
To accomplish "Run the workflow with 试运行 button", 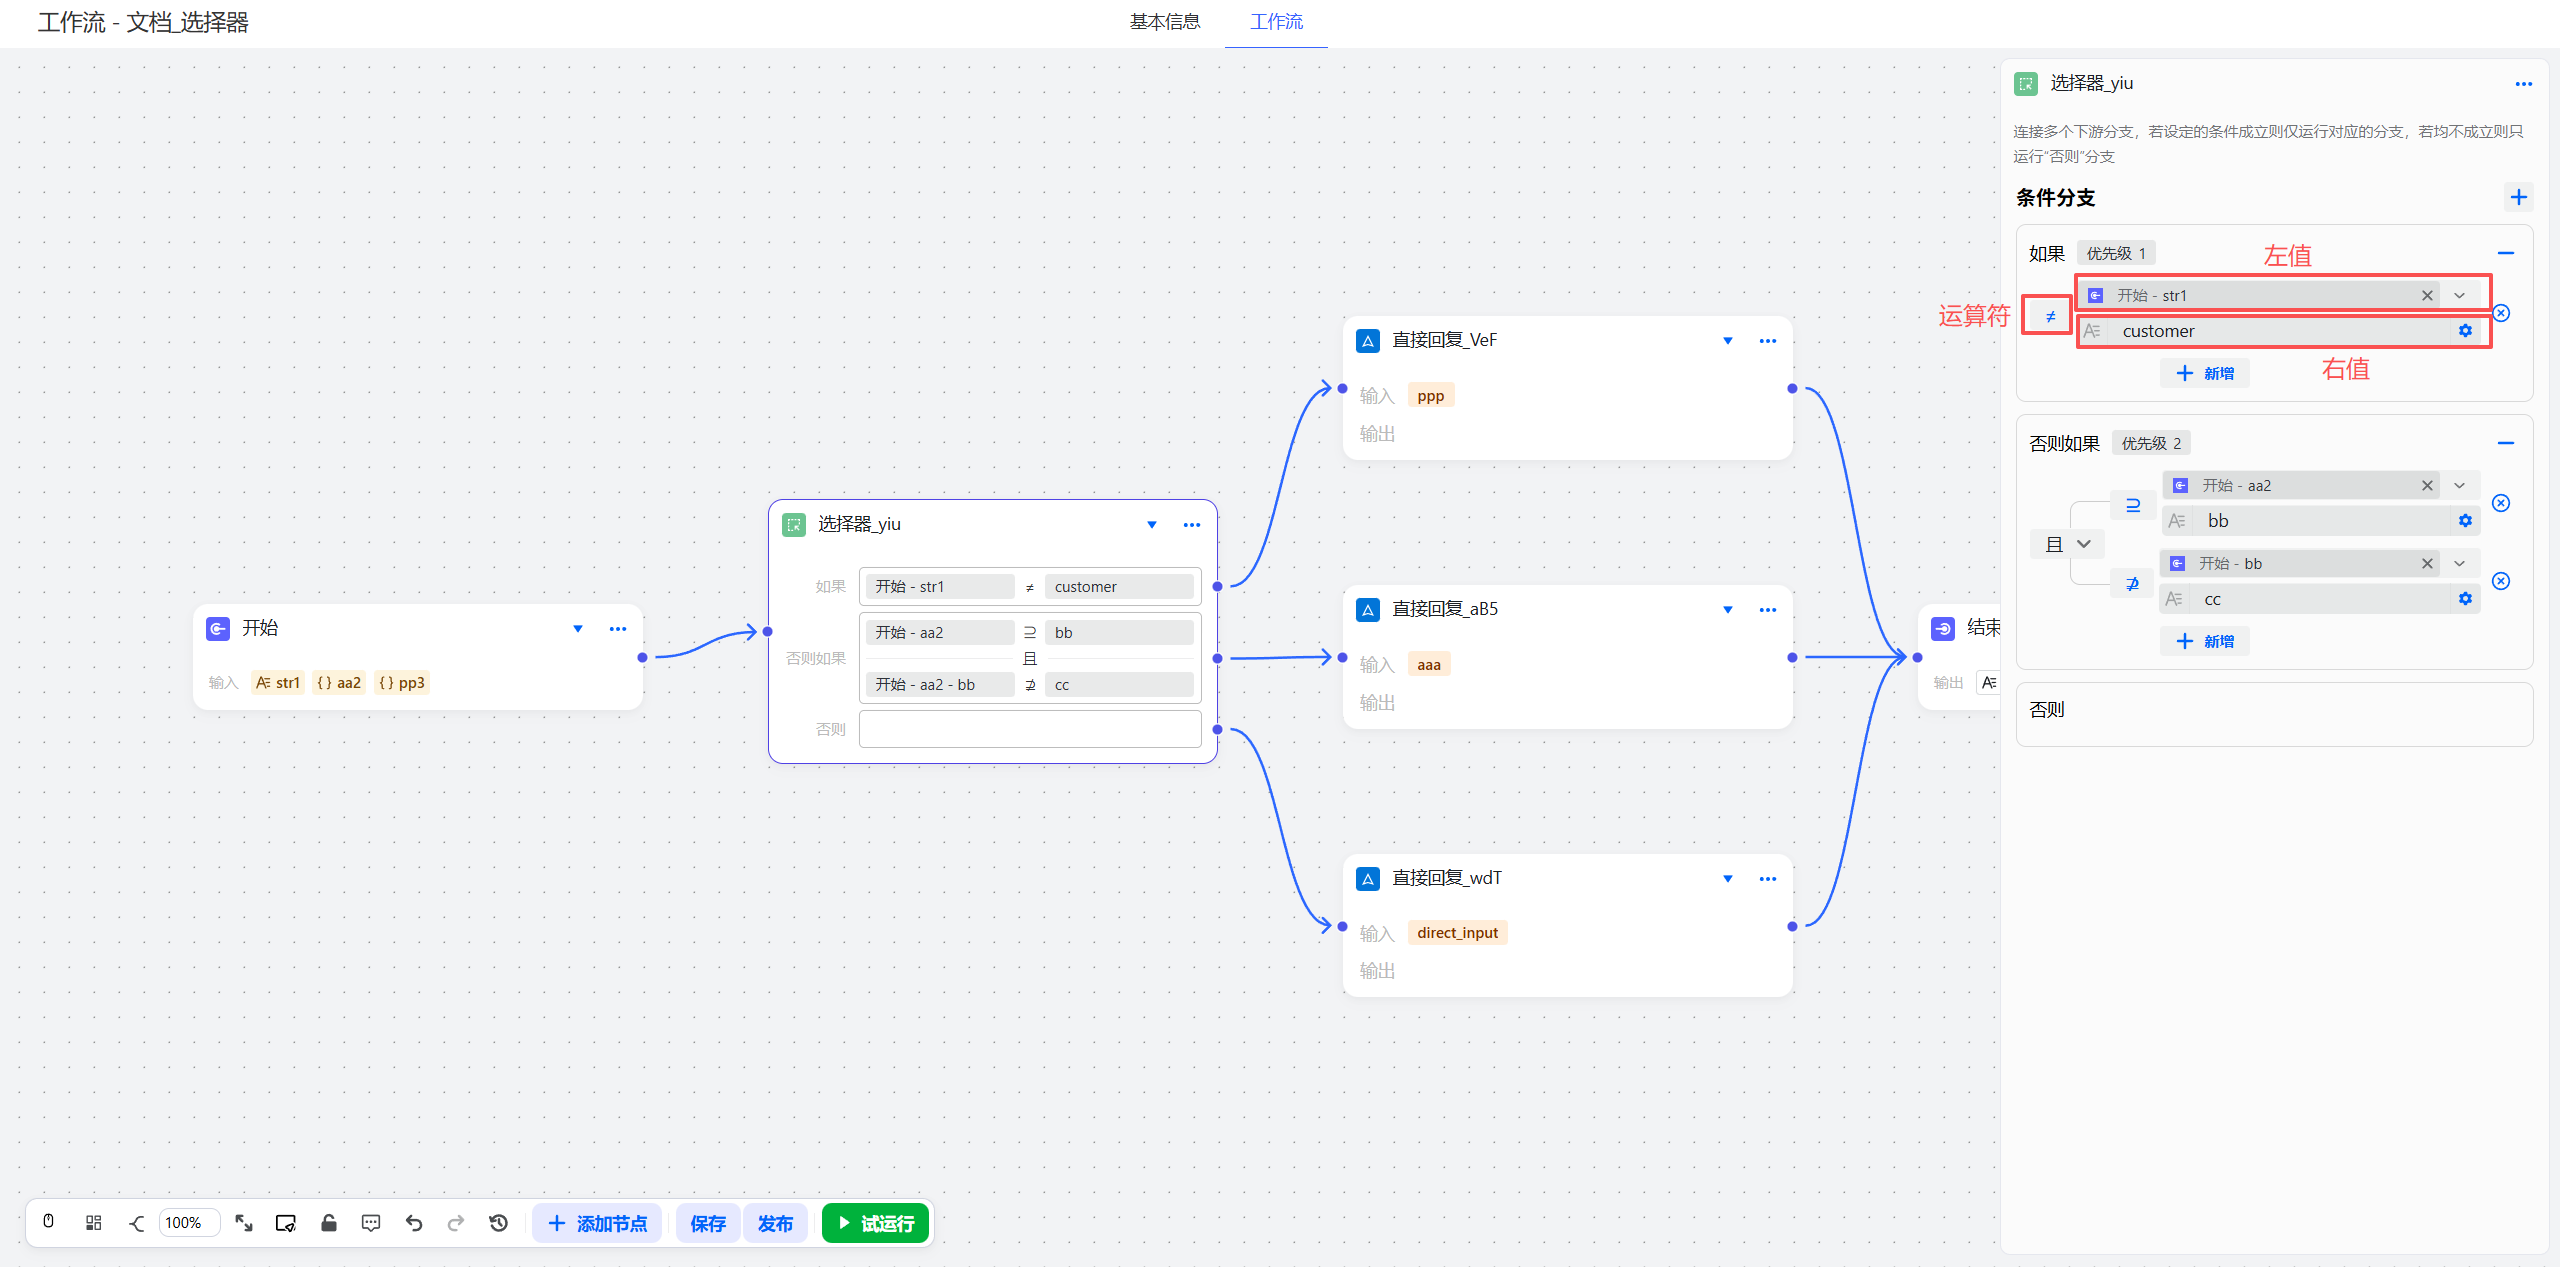I will click(875, 1222).
